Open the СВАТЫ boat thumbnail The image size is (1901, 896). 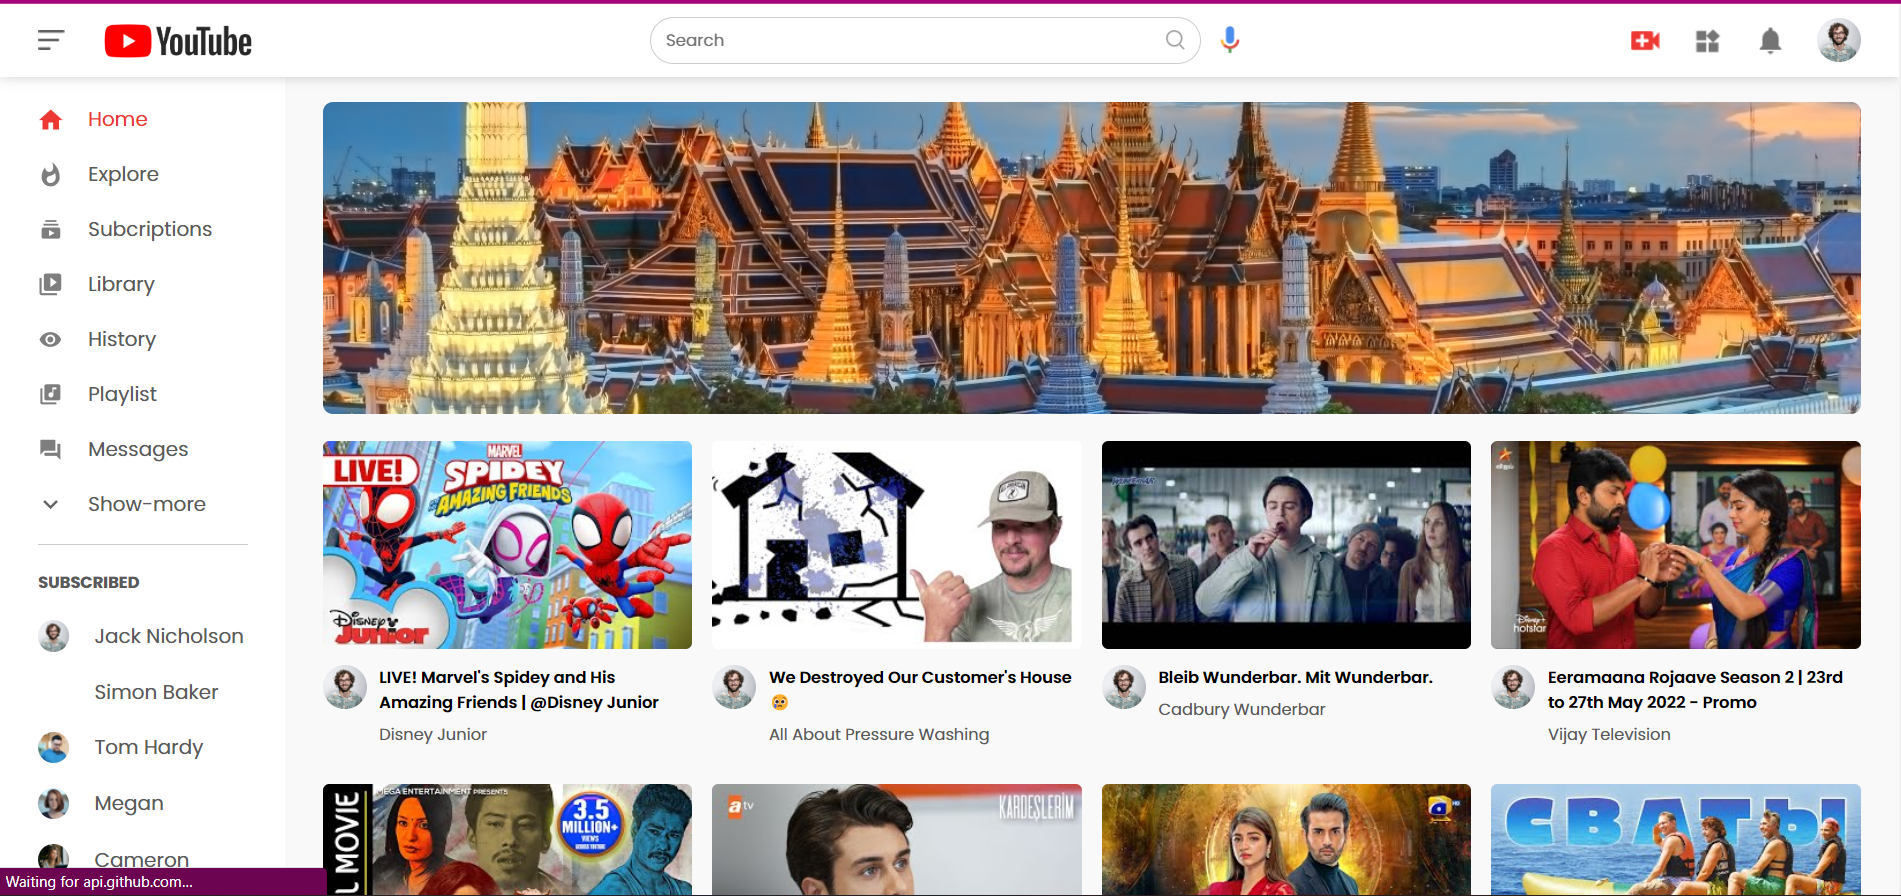click(x=1676, y=840)
